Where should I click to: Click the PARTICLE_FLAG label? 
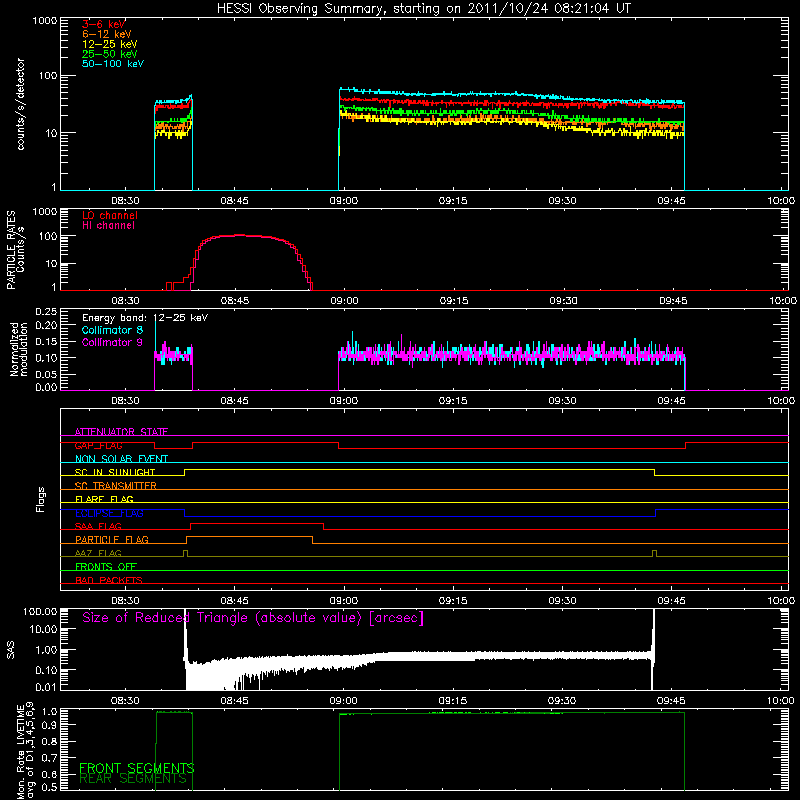tap(112, 539)
